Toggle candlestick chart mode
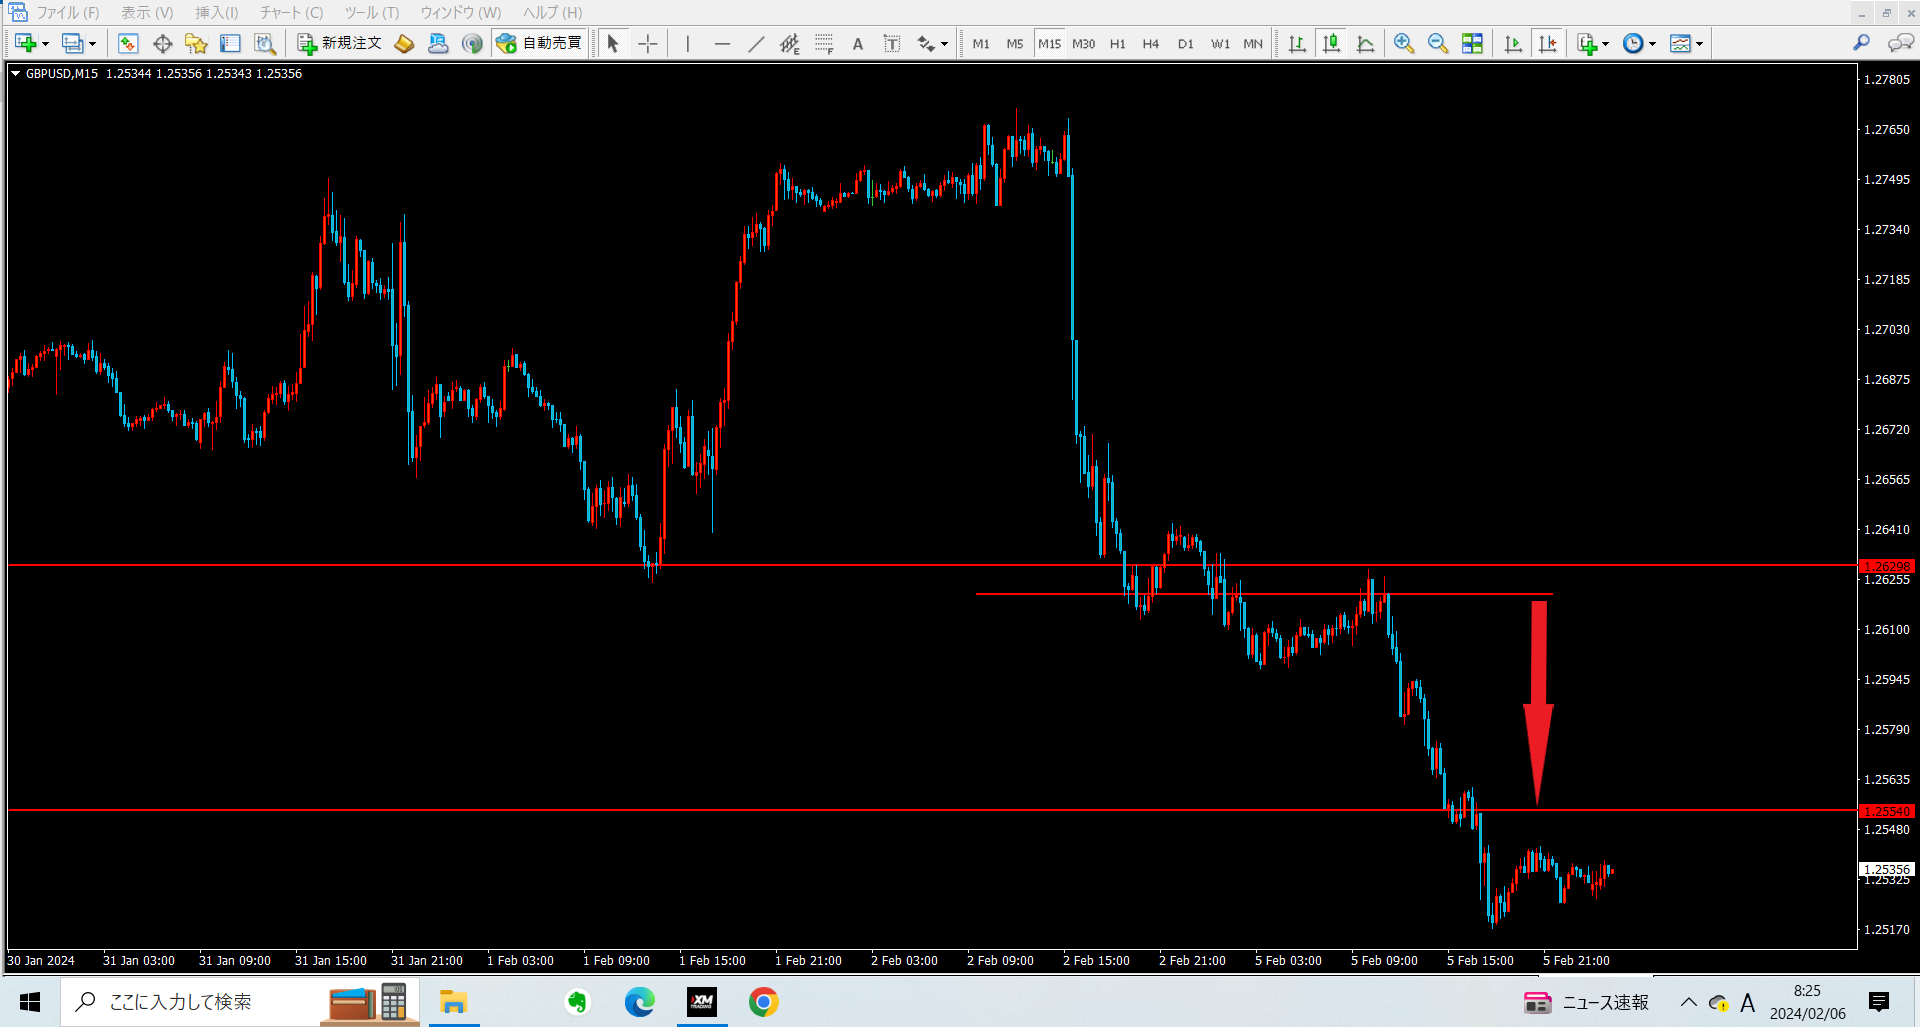The width and height of the screenshot is (1920, 1027). 1331,43
